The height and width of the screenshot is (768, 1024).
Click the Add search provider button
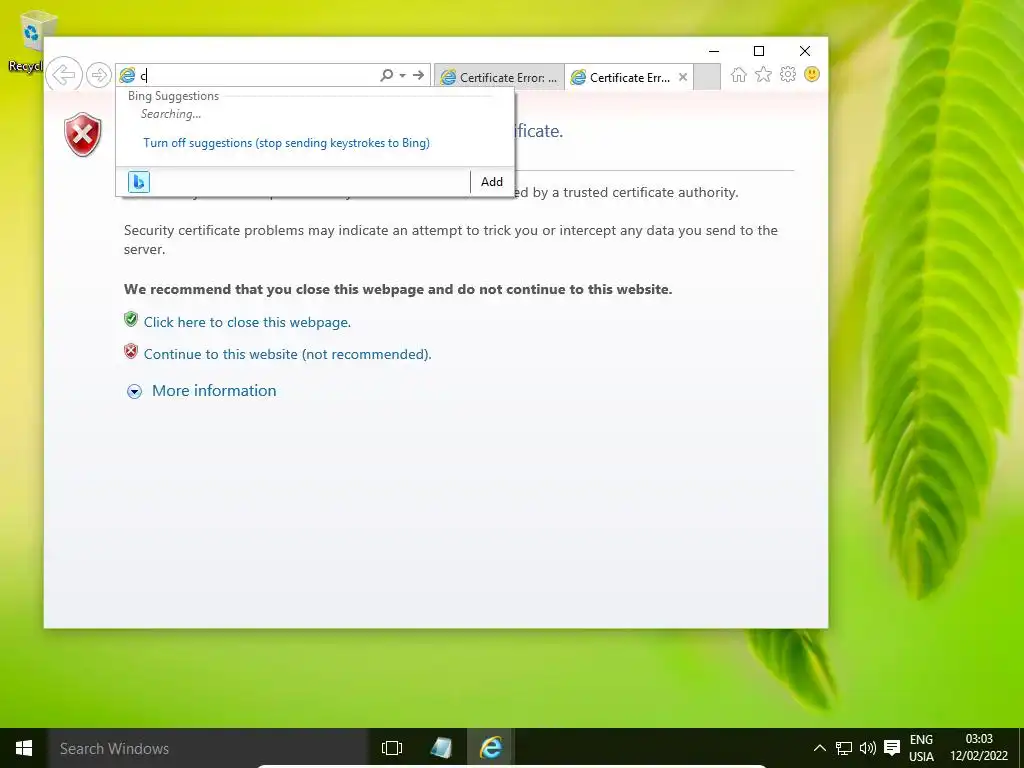(x=492, y=182)
